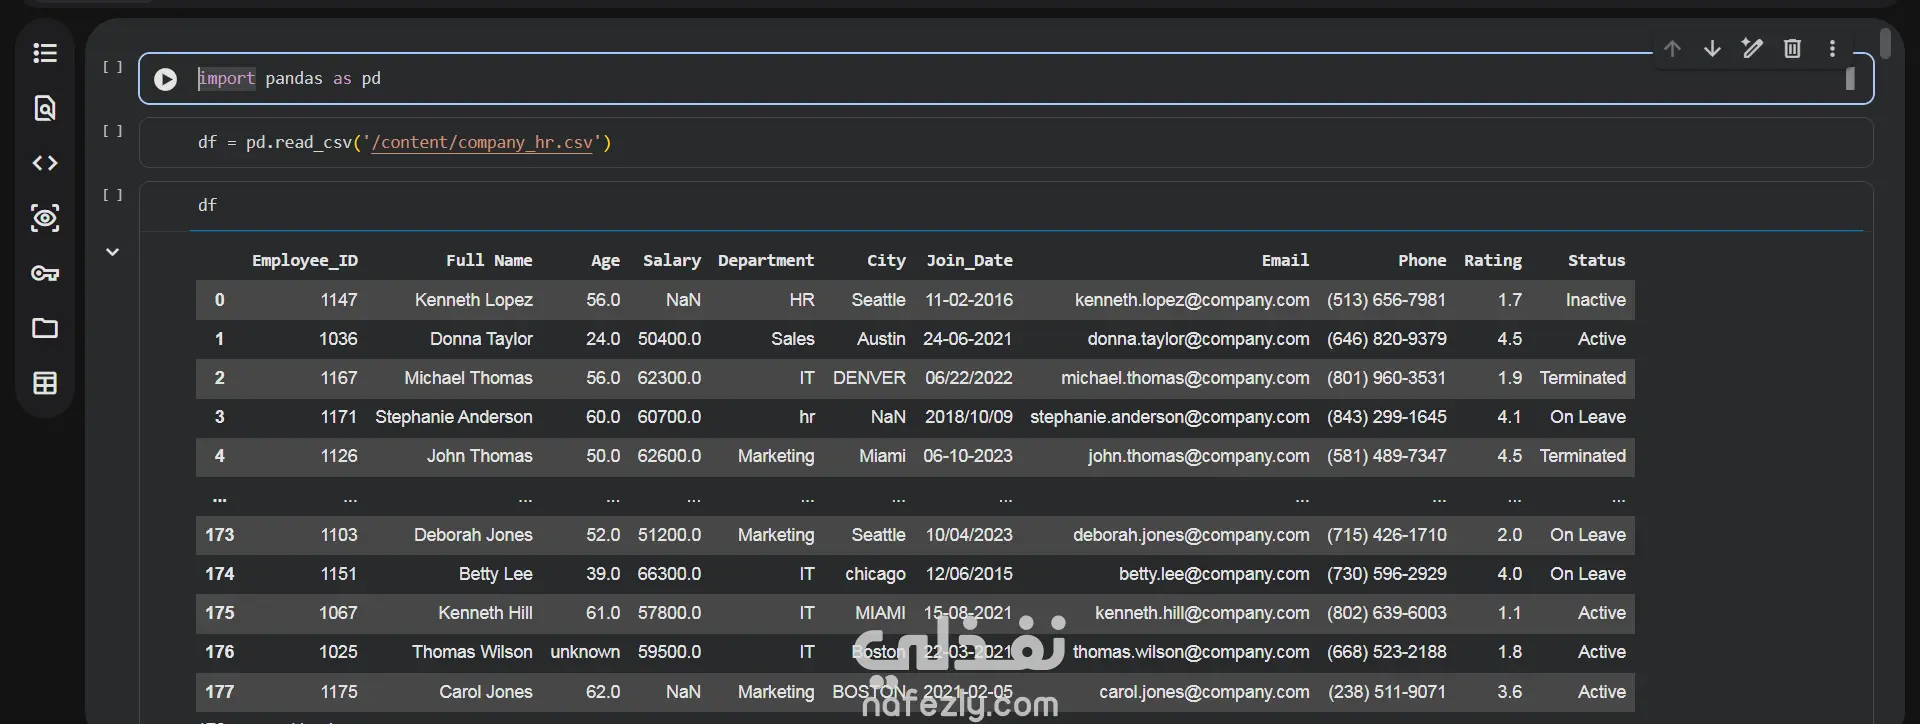Select Donna Taylor name cell
Screen dimensions: 1920x724
tap(481, 339)
